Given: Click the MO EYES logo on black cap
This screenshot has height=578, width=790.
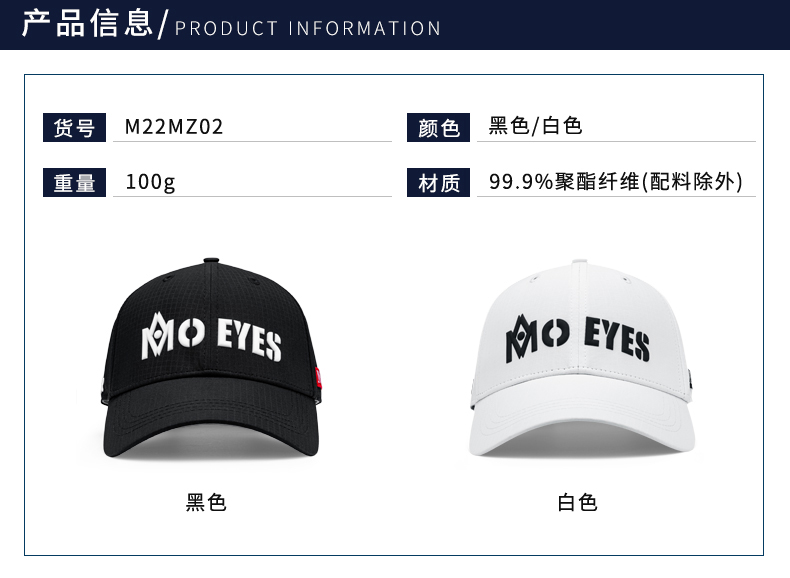Looking at the screenshot, I should (x=211, y=337).
